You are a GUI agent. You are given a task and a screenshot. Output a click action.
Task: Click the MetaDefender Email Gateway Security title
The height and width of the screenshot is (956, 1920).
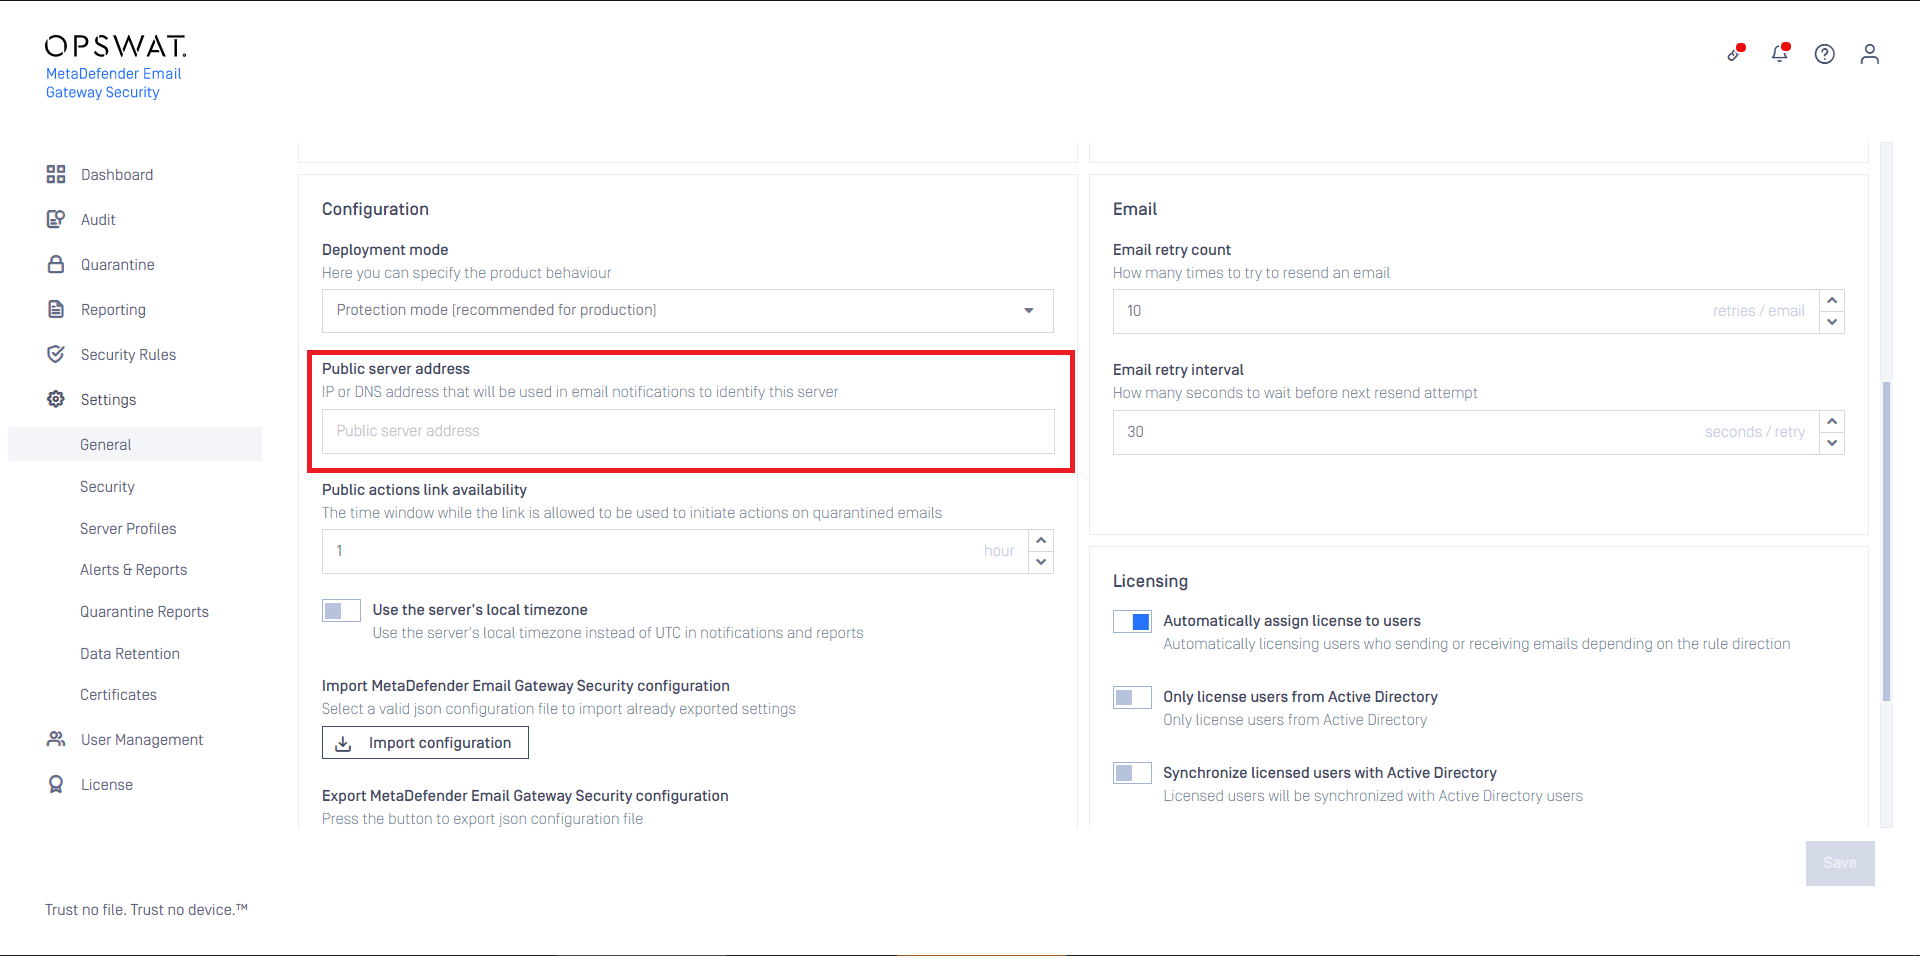(x=114, y=83)
